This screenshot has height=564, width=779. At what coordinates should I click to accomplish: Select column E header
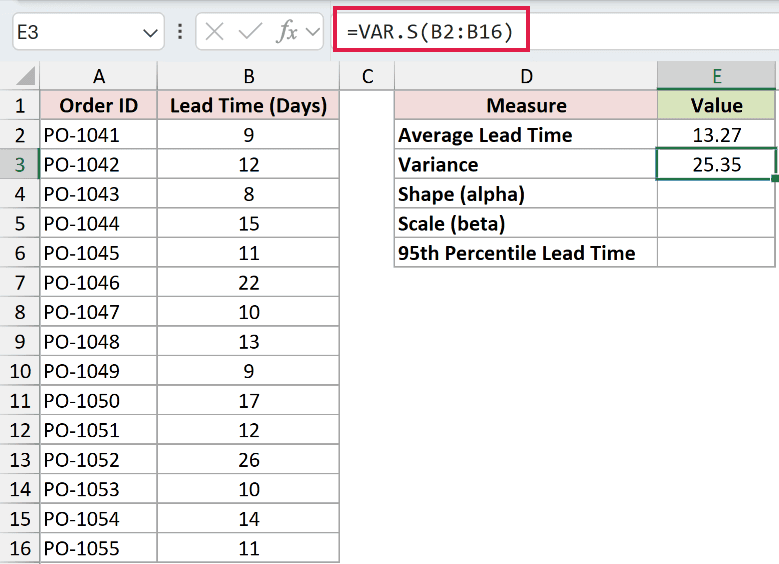coord(716,76)
